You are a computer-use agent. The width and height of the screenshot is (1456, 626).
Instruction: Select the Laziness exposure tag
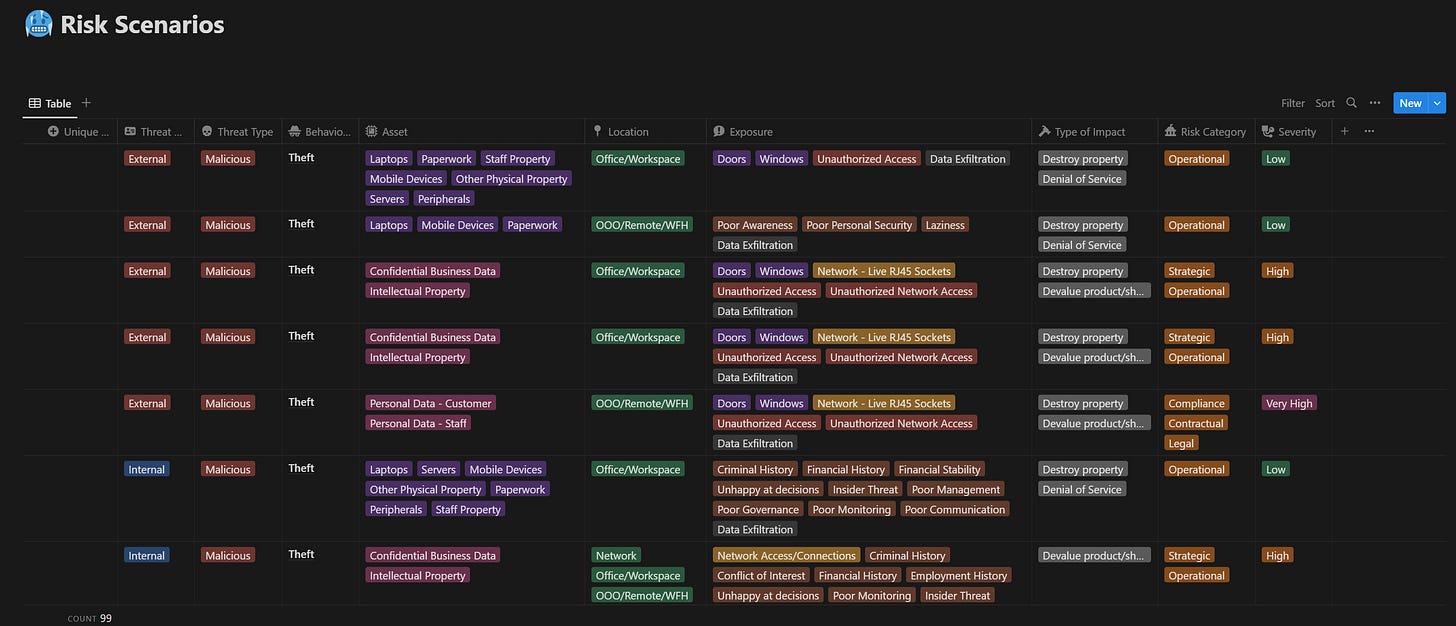[944, 225]
